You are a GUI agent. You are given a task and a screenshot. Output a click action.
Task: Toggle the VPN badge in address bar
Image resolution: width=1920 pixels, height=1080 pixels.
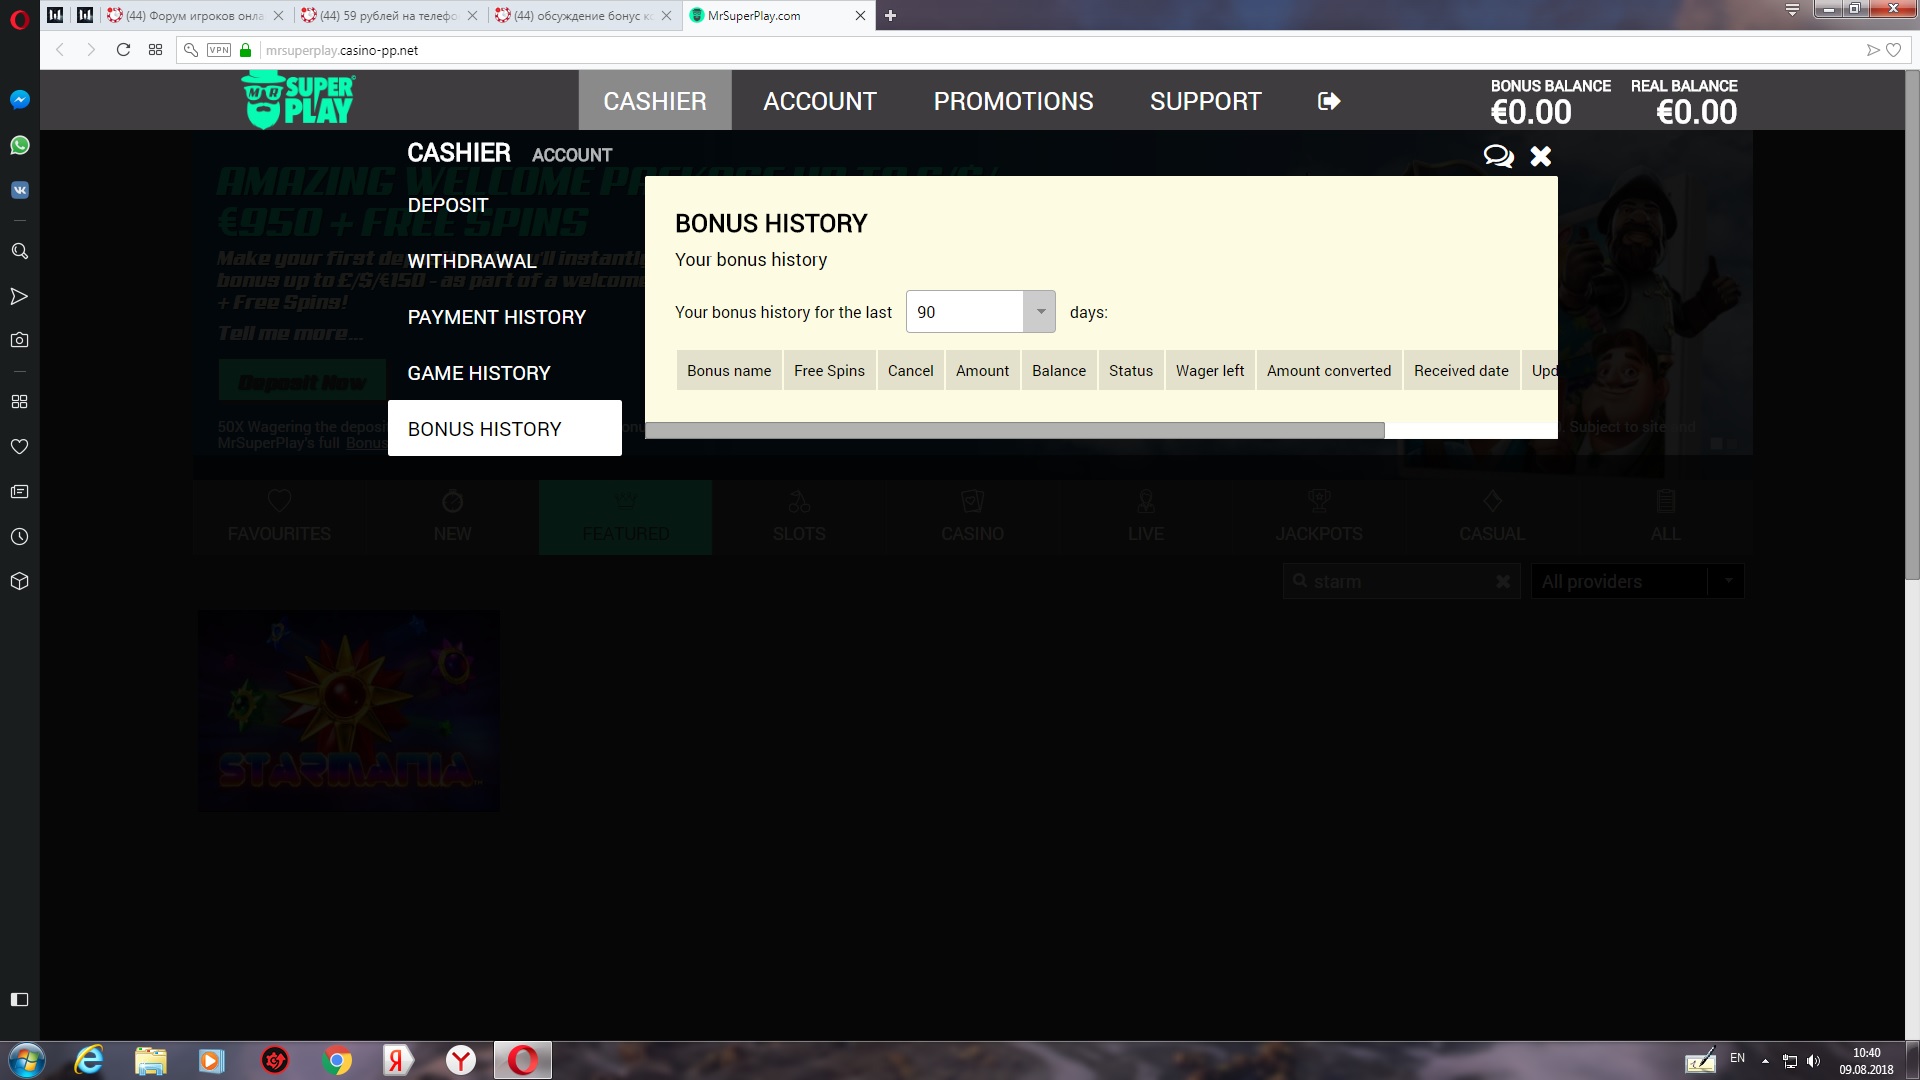(x=219, y=50)
